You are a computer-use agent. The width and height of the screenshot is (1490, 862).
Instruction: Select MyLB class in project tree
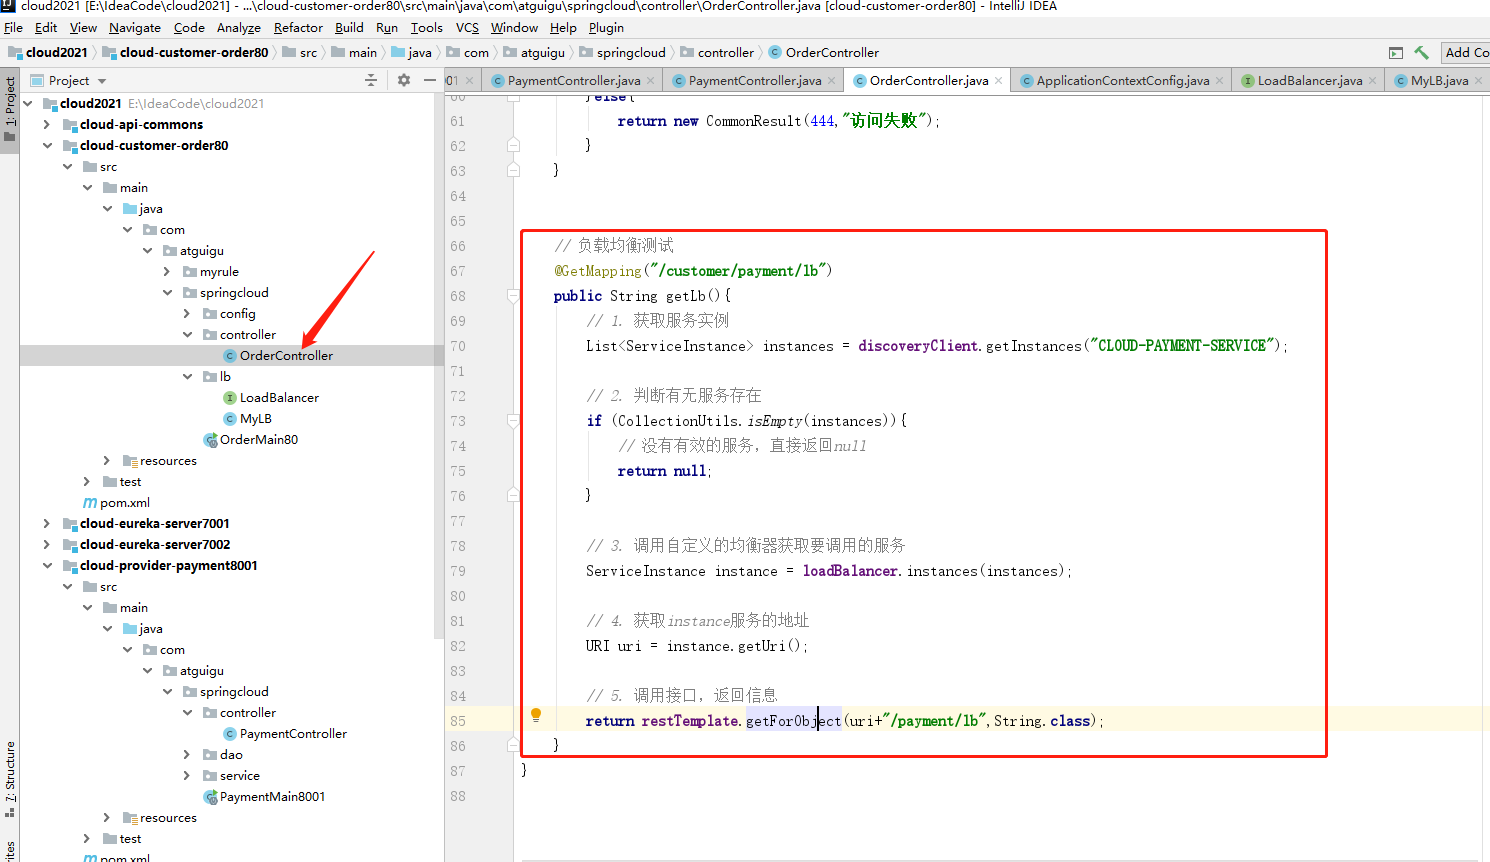click(255, 419)
